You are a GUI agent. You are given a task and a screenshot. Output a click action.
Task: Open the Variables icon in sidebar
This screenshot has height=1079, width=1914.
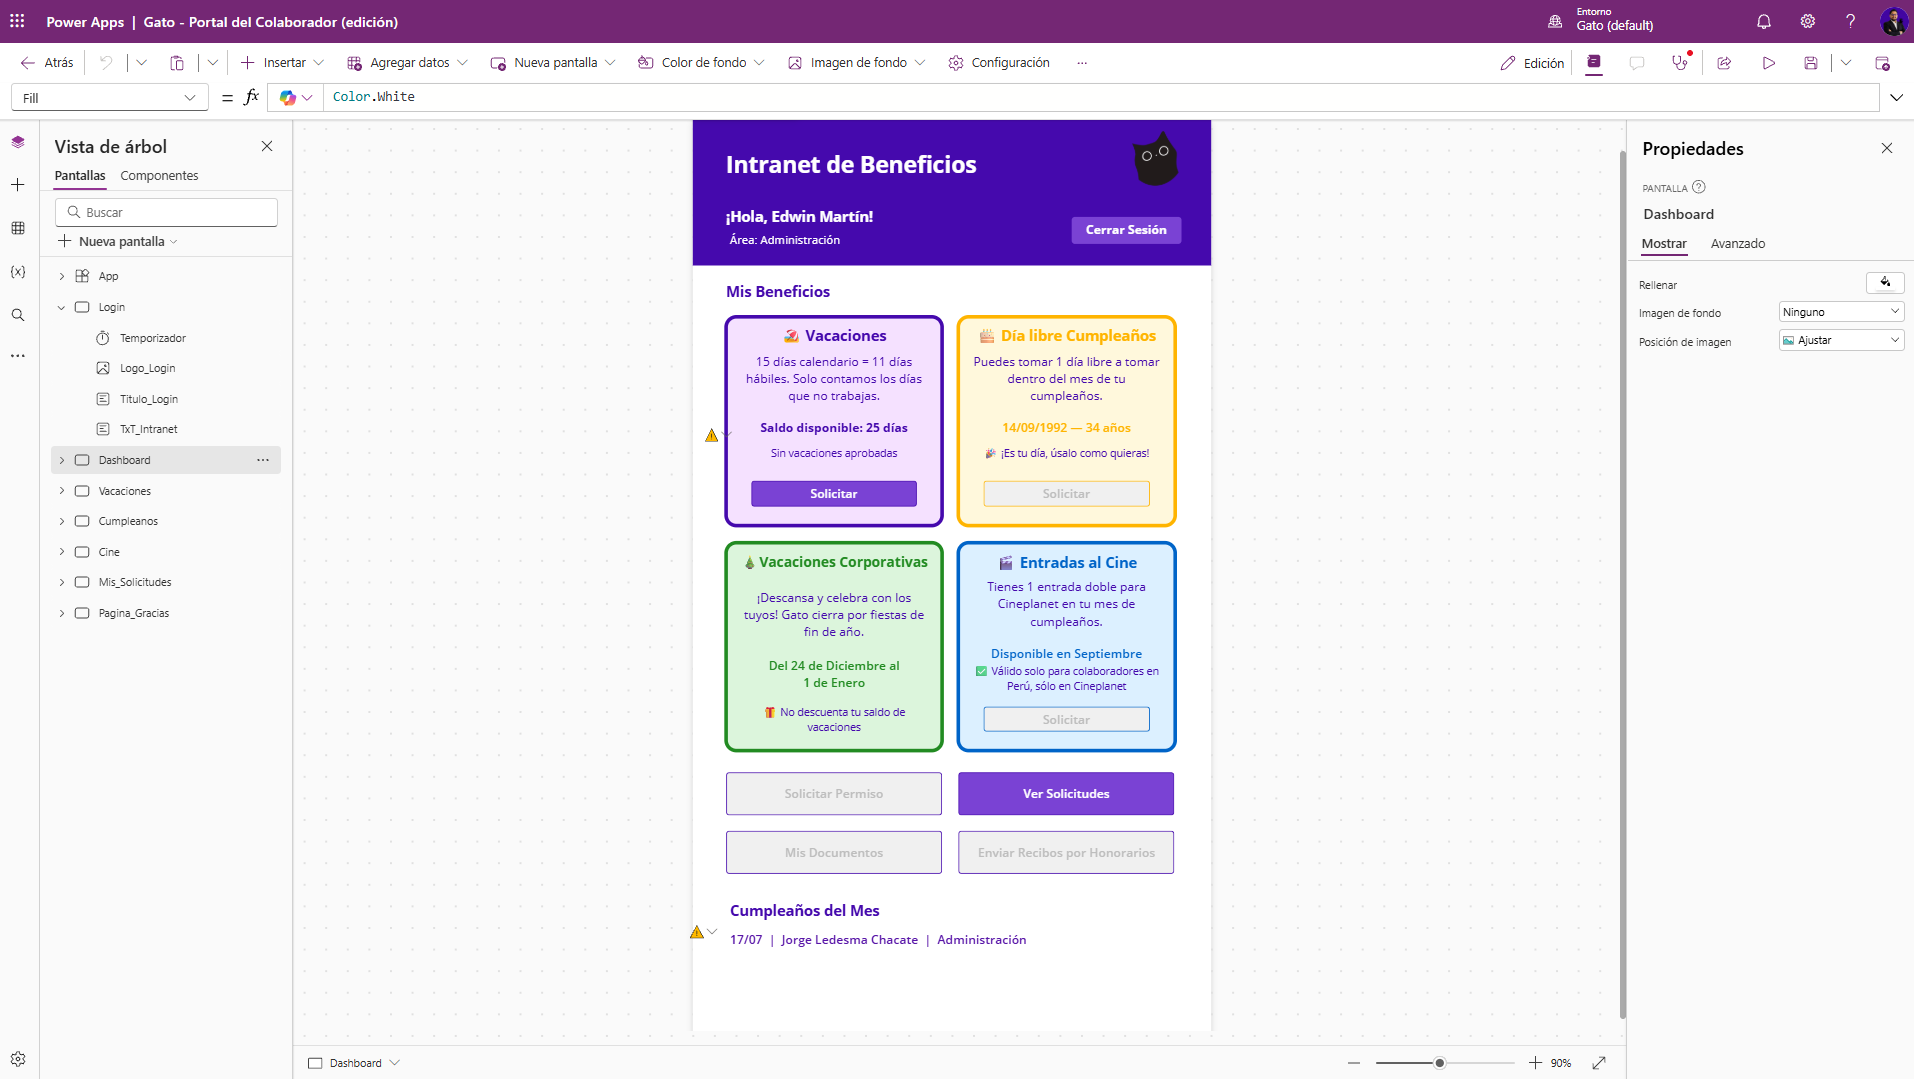point(18,272)
